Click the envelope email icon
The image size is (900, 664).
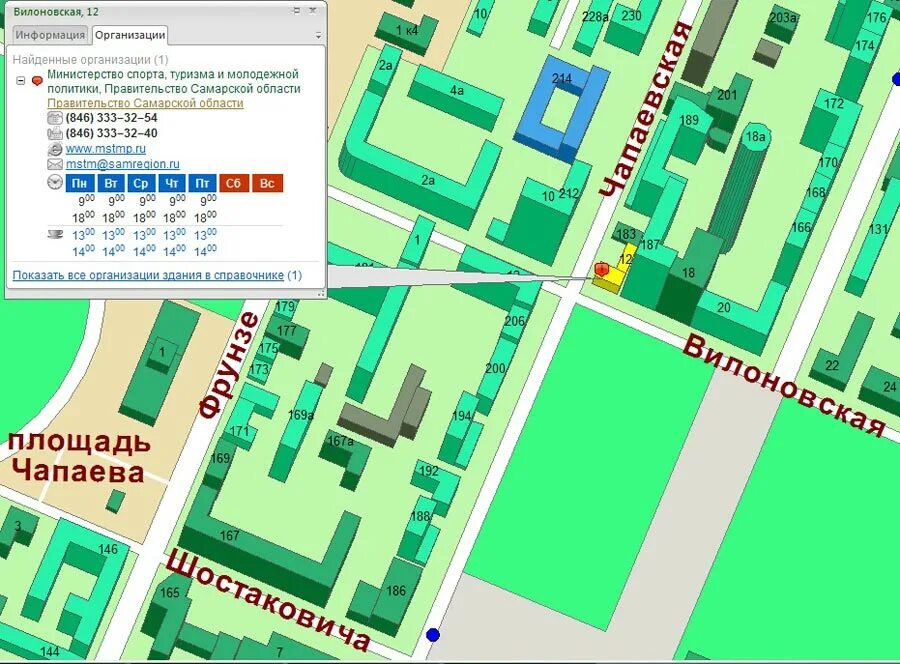[55, 165]
